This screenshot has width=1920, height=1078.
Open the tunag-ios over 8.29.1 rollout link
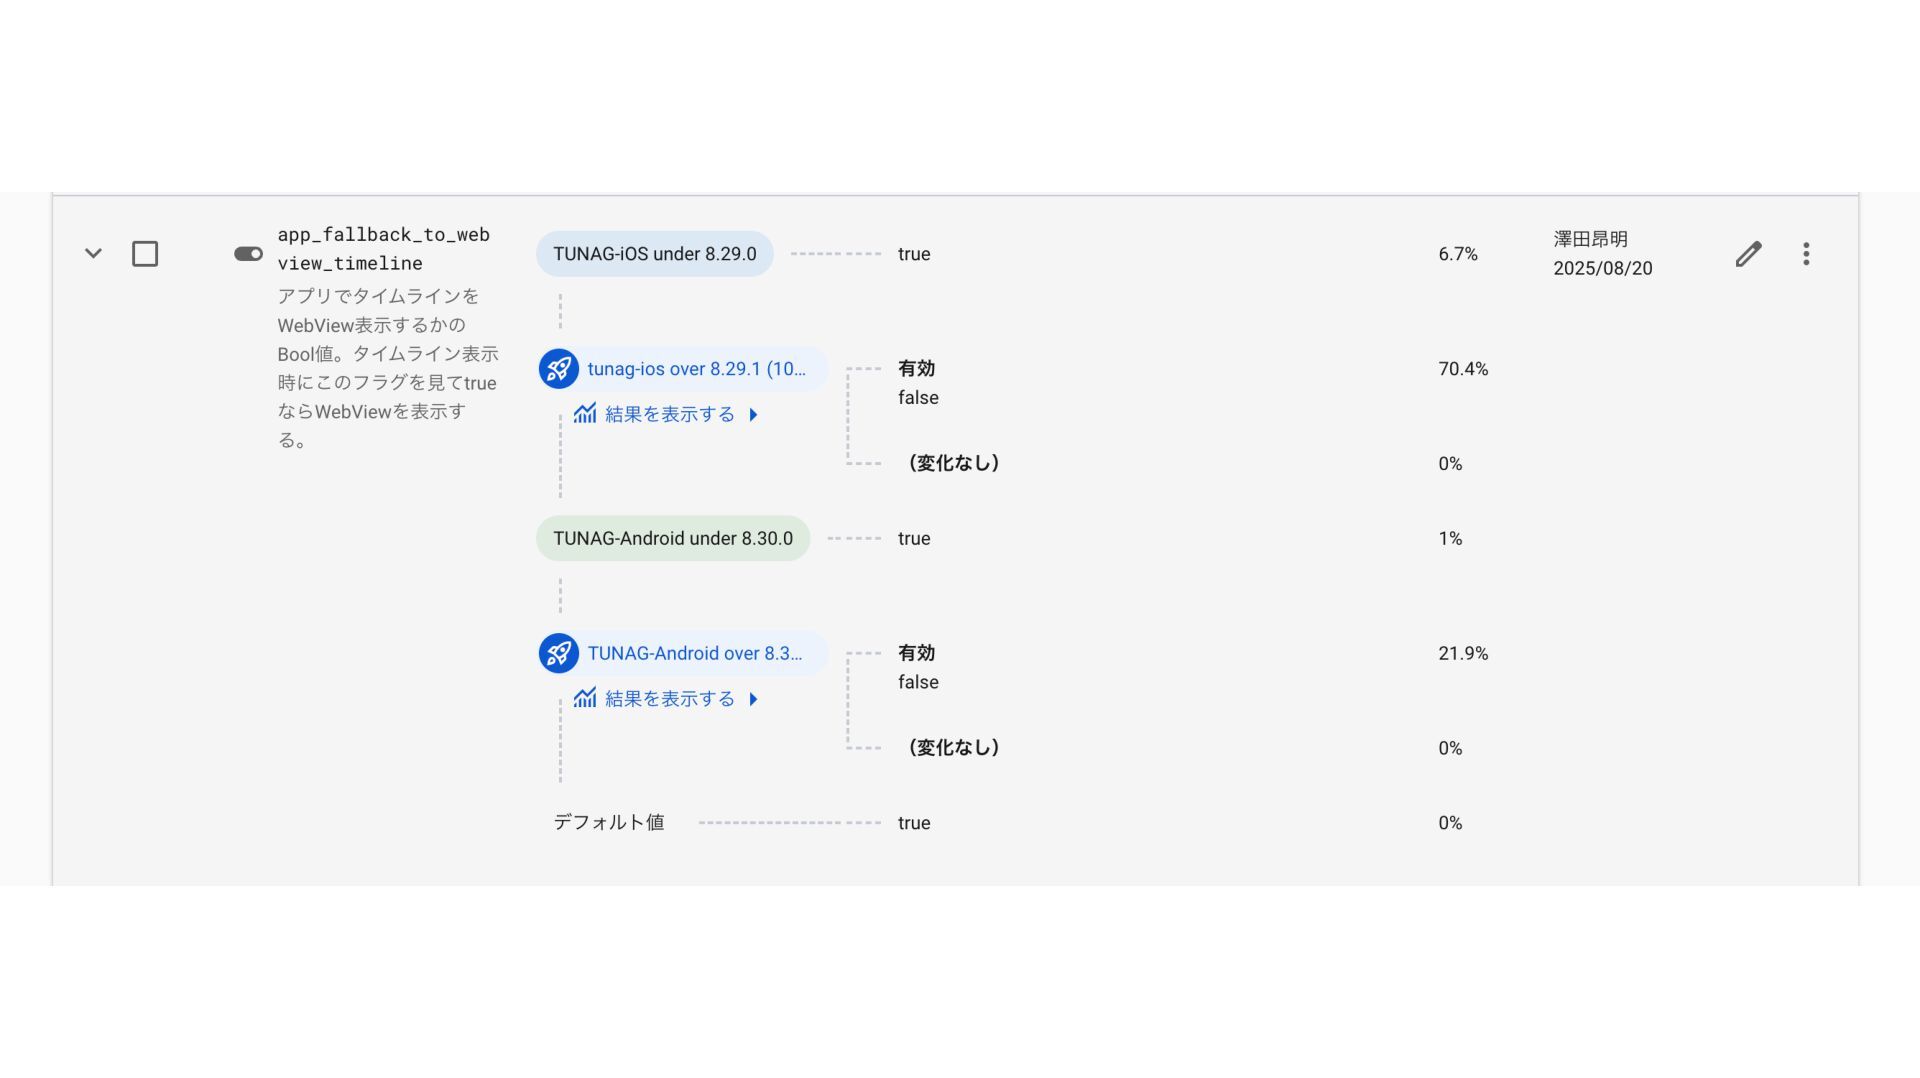tap(697, 369)
